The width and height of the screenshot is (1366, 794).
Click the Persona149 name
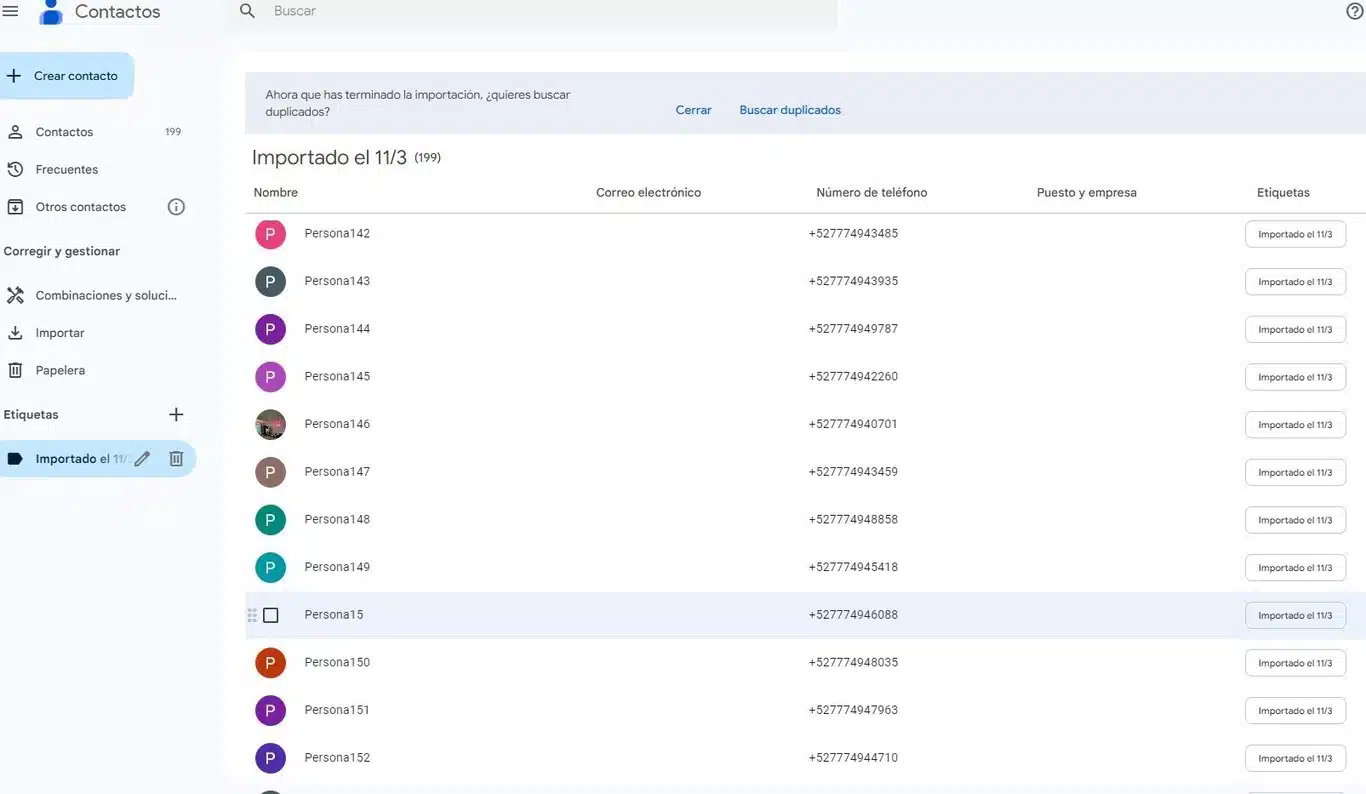337,567
